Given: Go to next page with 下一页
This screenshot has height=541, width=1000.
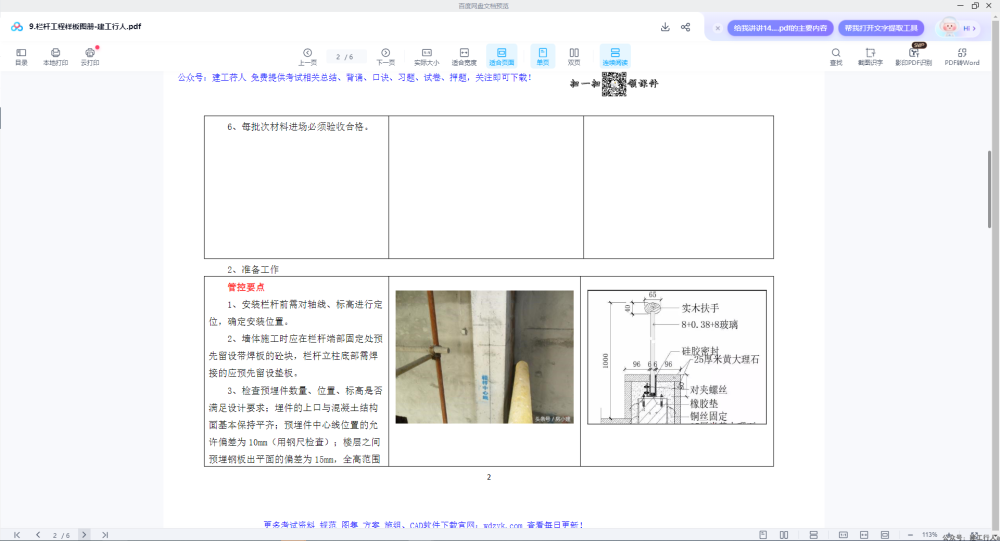Looking at the screenshot, I should pos(385,56).
